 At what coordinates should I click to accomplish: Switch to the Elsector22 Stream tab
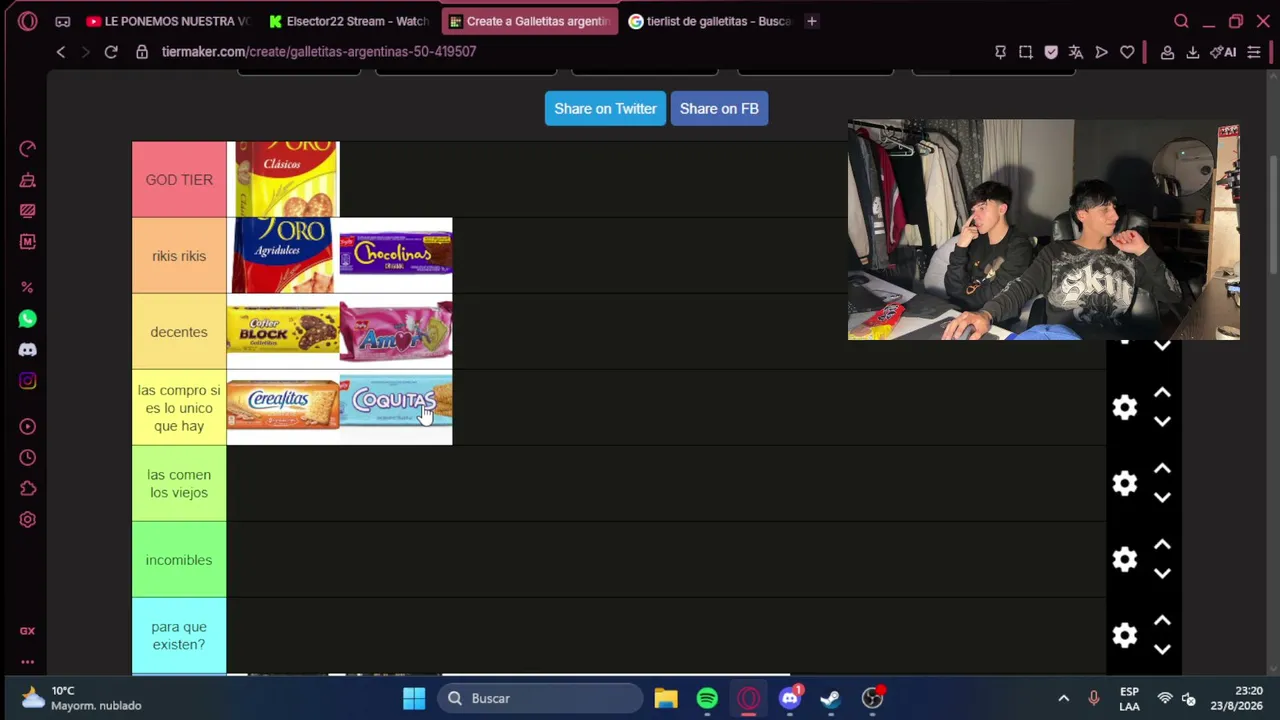(349, 21)
